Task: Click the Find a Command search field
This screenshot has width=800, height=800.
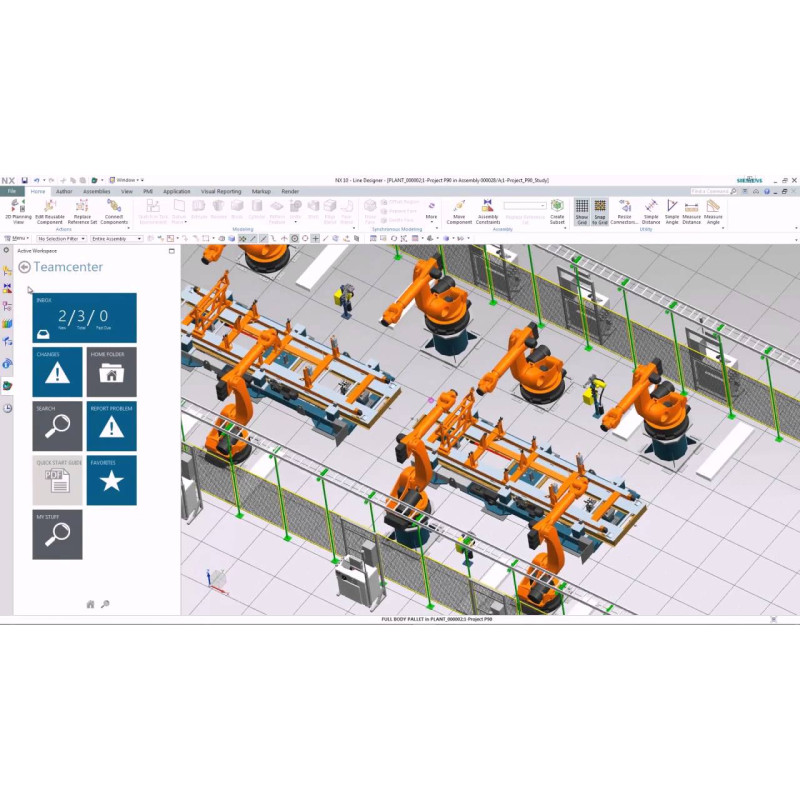Action: point(709,191)
